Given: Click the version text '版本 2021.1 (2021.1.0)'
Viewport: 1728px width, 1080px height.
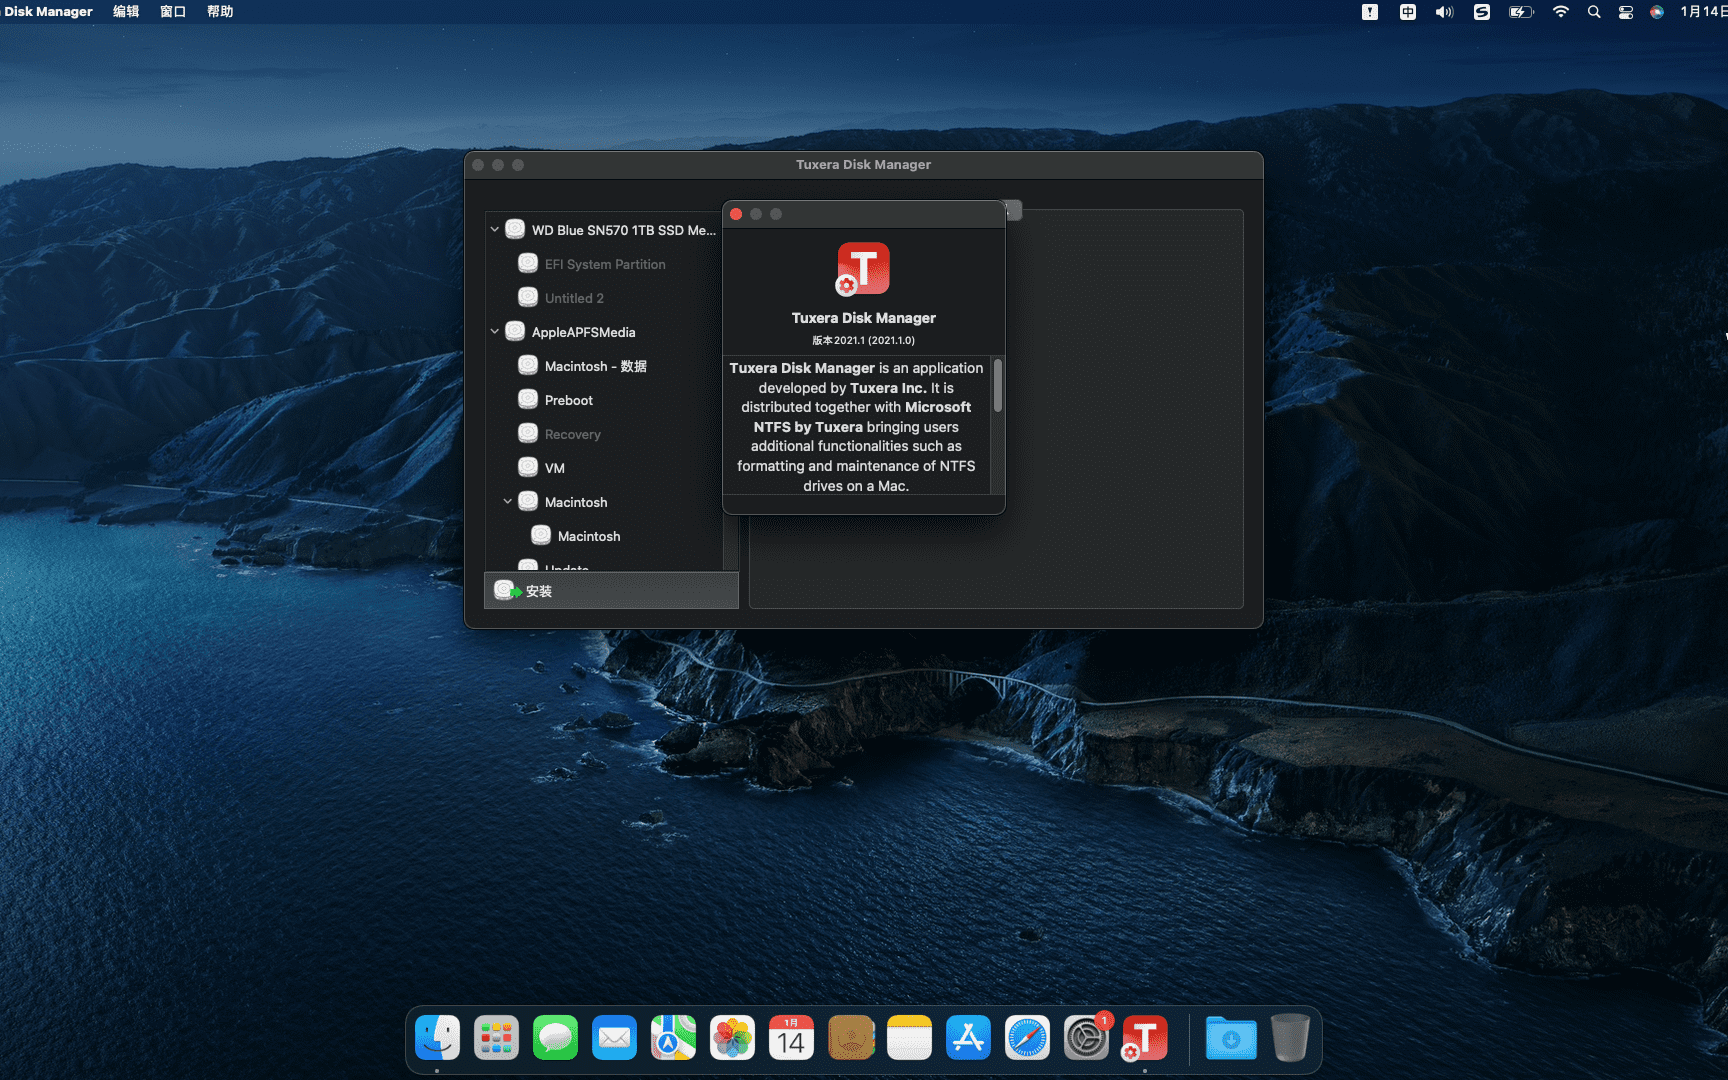Looking at the screenshot, I should coord(863,340).
